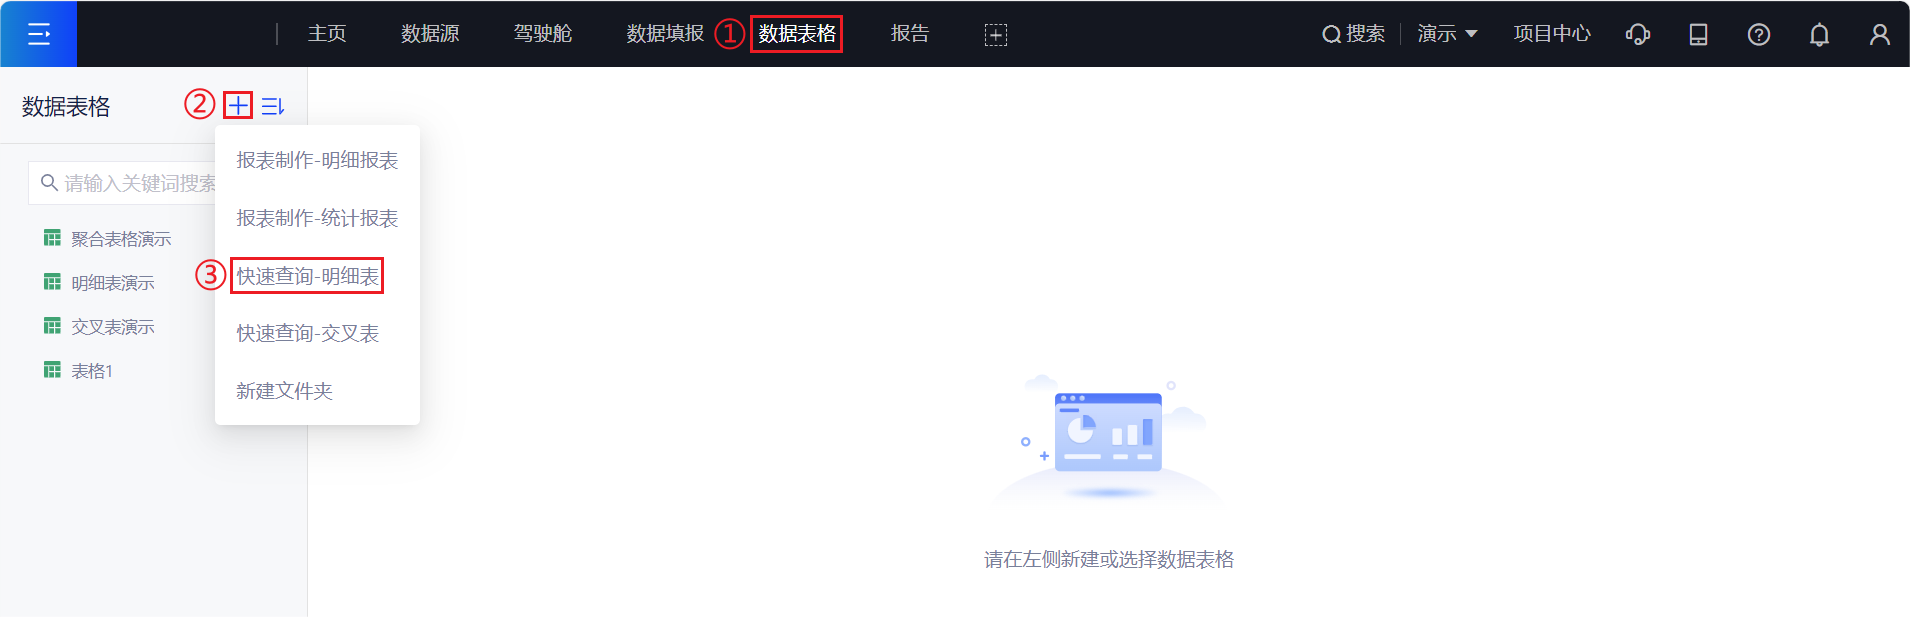The image size is (1910, 617).
Task: Open the customer service headset icon
Action: (1637, 35)
